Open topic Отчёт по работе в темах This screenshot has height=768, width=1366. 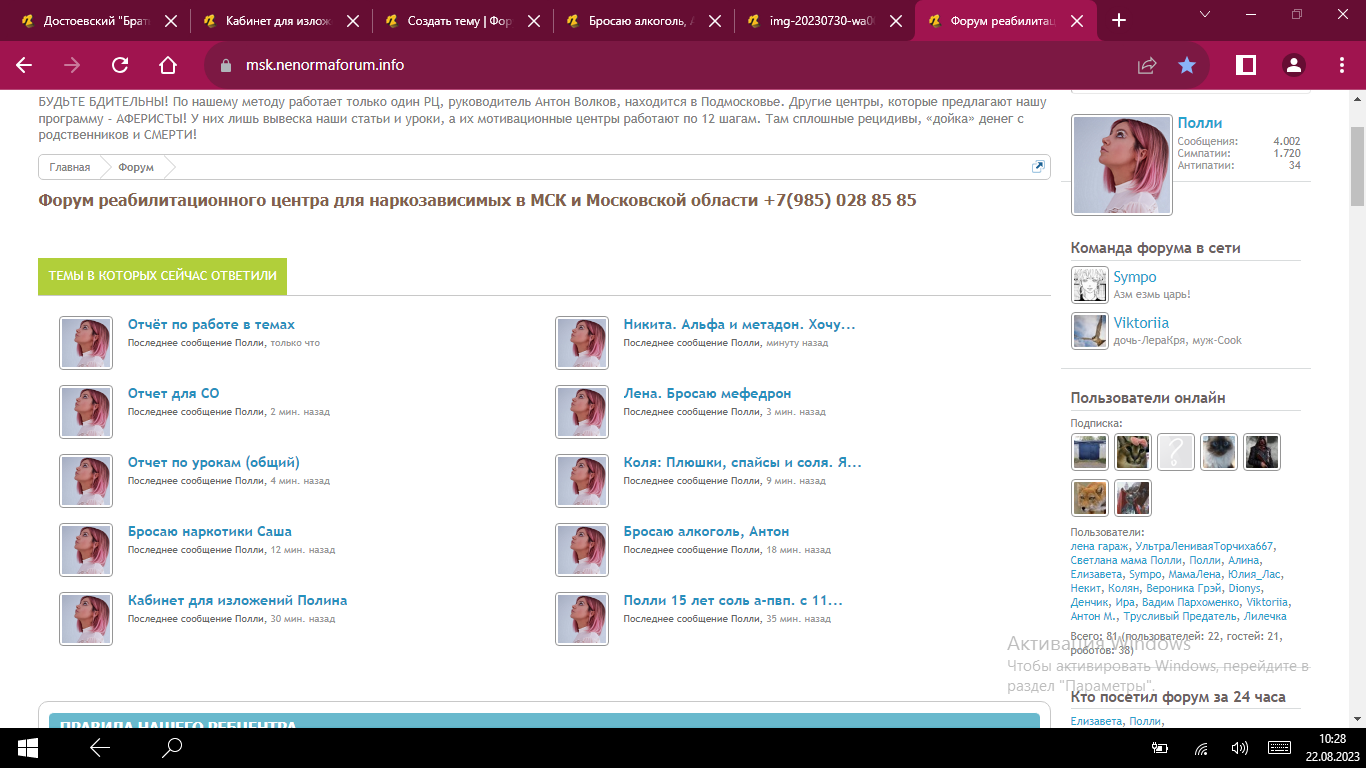point(211,324)
